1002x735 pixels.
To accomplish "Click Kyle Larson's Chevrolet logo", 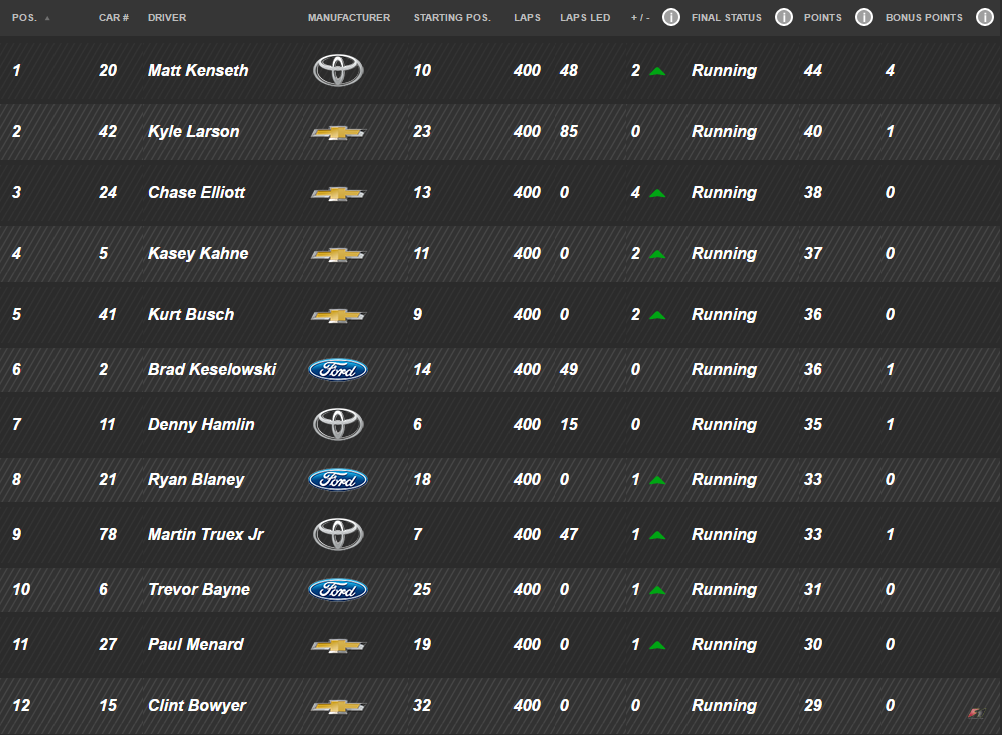I will click(x=338, y=132).
